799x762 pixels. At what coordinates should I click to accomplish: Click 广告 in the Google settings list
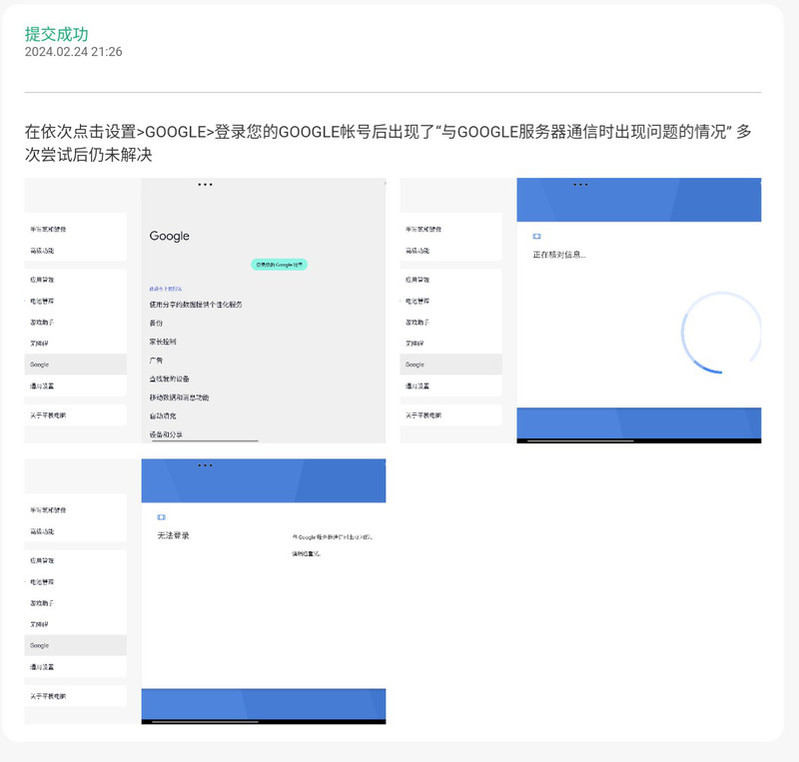click(156, 360)
